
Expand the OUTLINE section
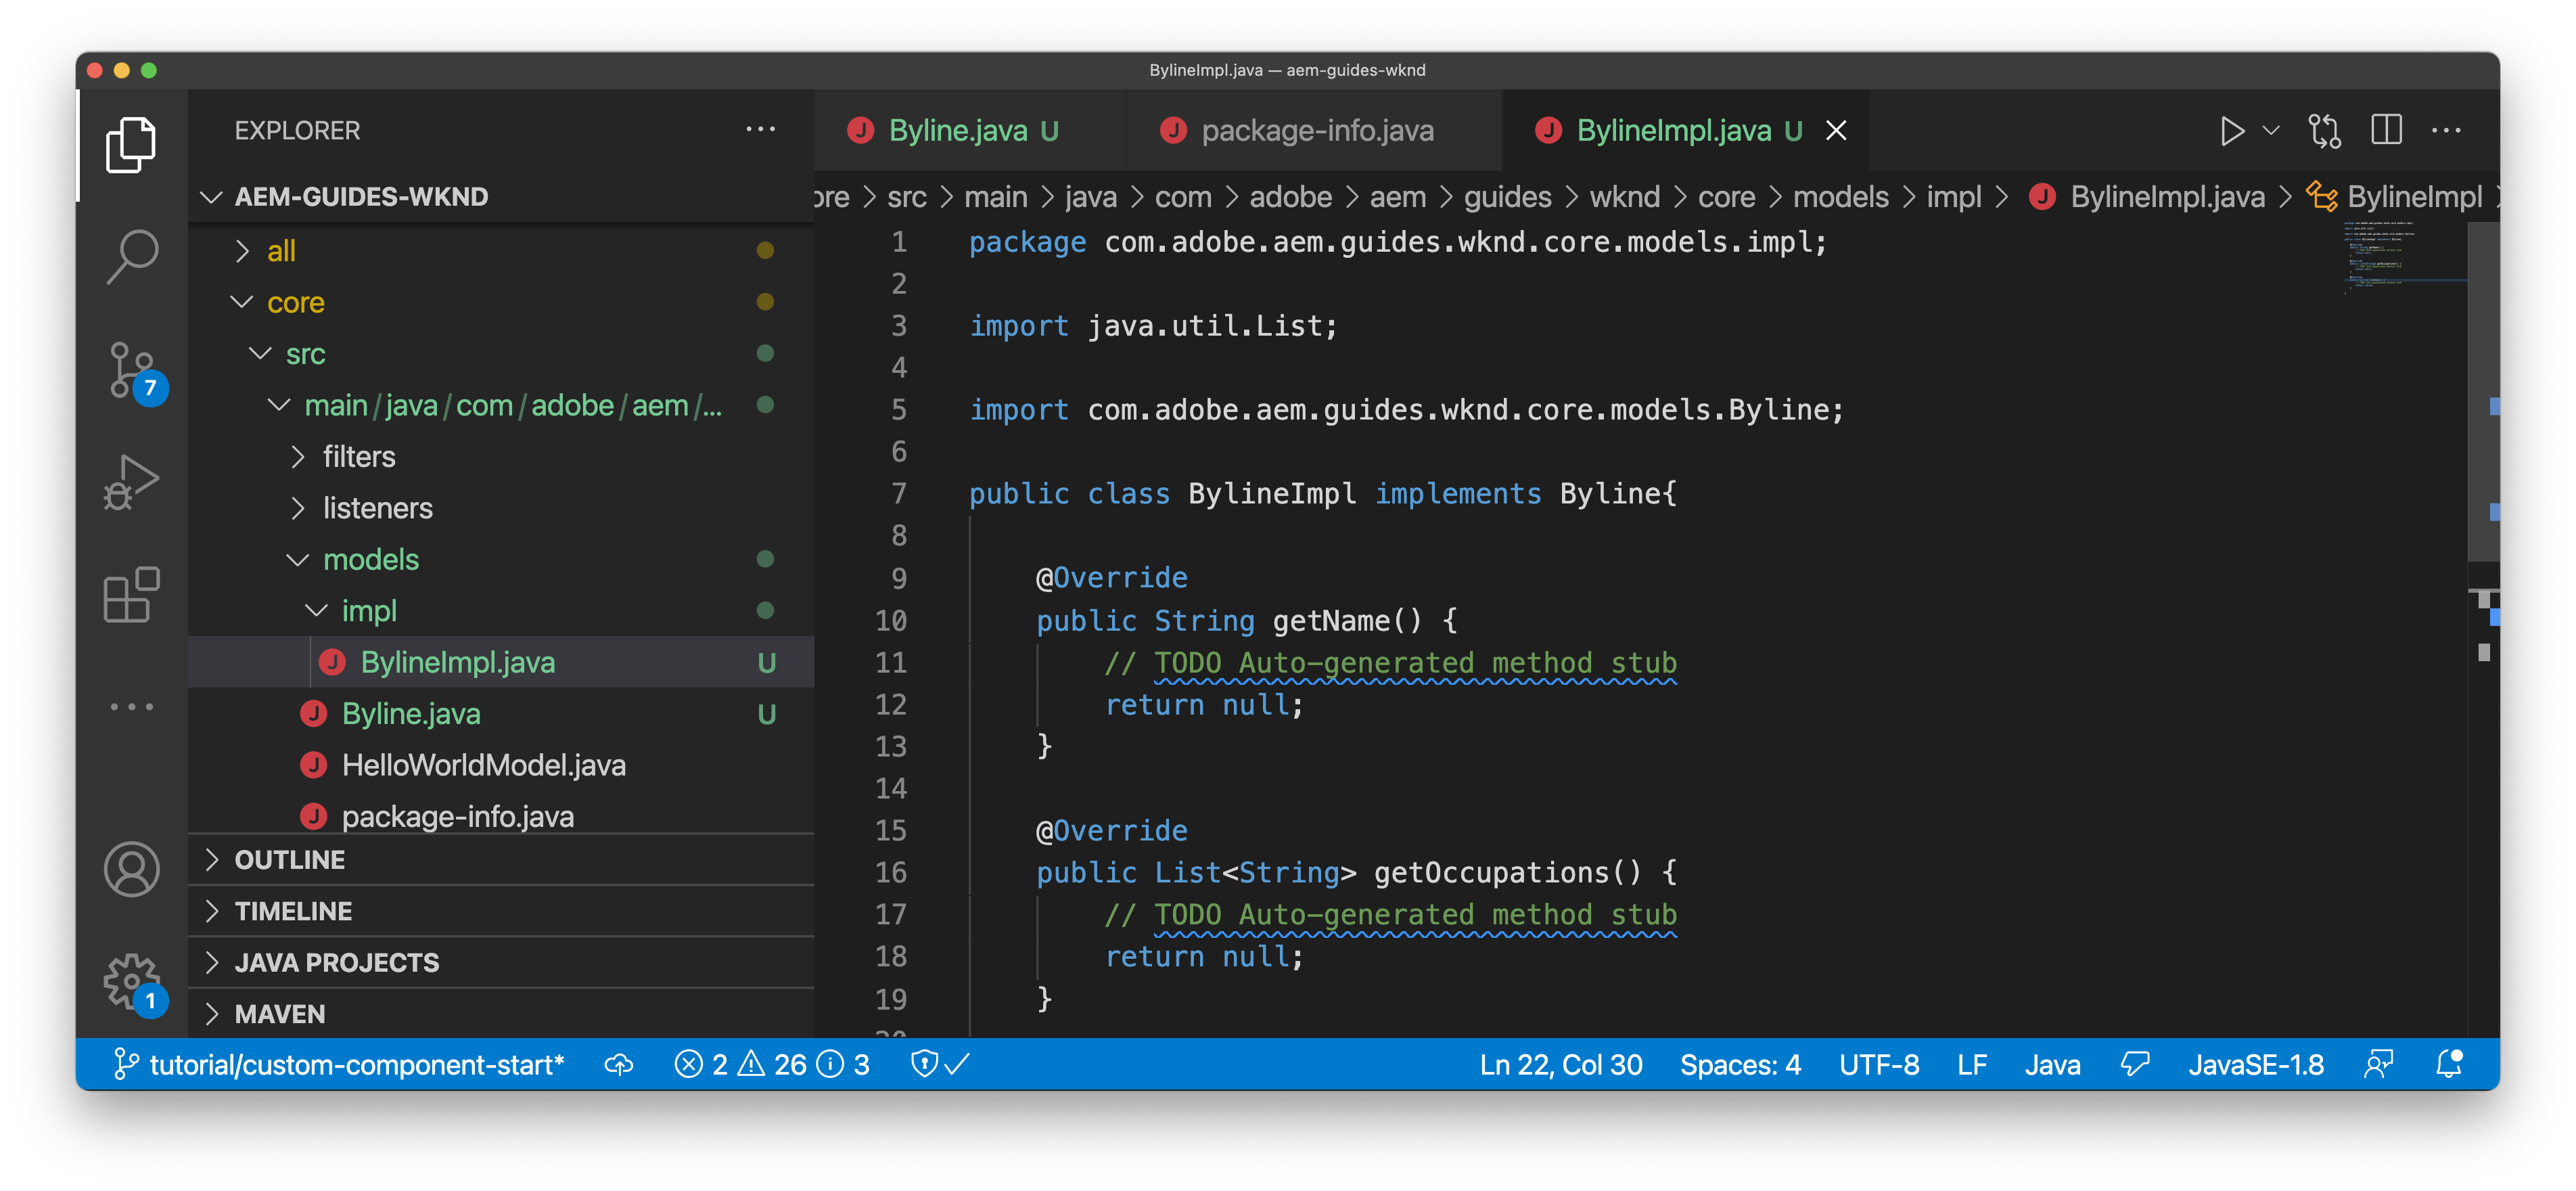[290, 860]
